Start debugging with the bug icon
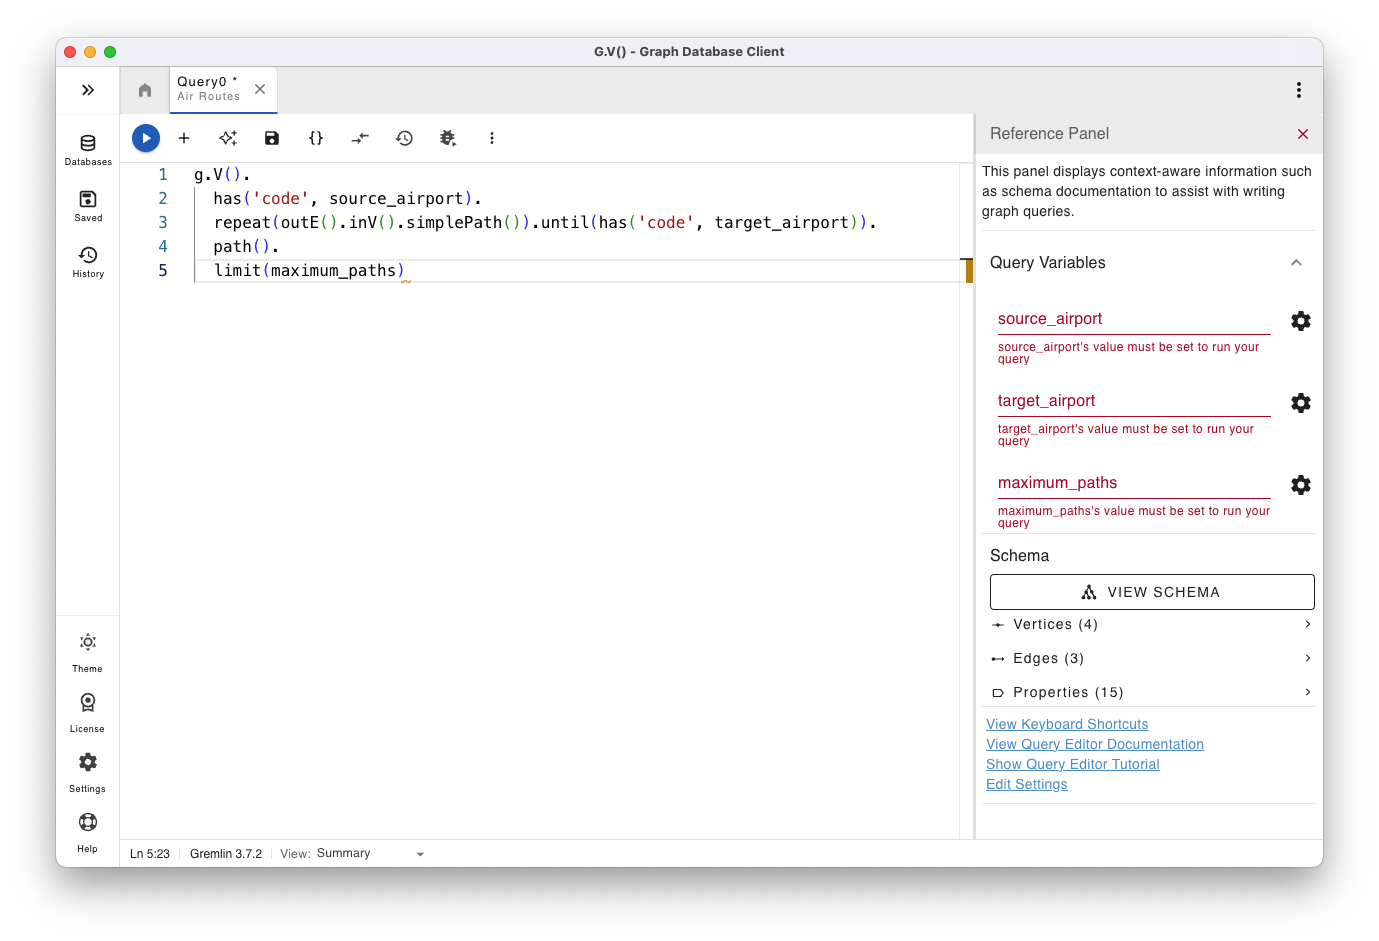The width and height of the screenshot is (1379, 941). (448, 138)
